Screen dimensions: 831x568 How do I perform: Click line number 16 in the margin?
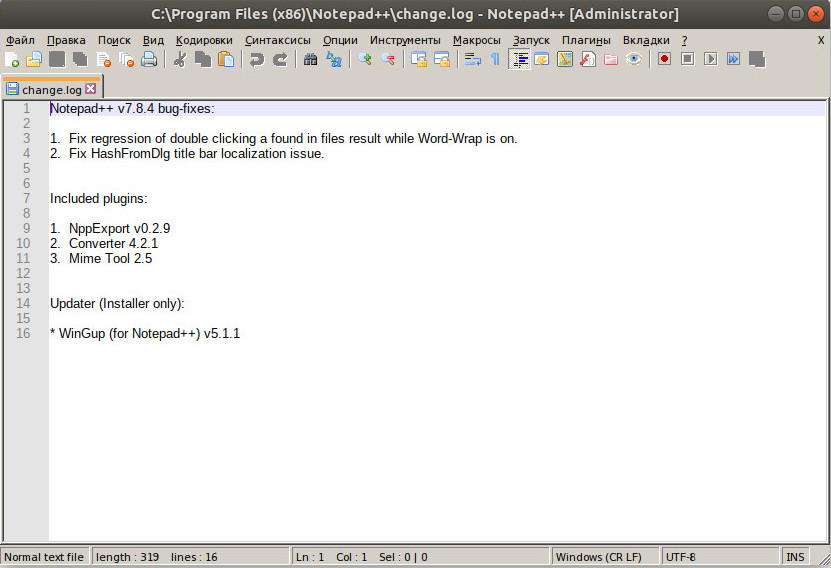click(23, 333)
